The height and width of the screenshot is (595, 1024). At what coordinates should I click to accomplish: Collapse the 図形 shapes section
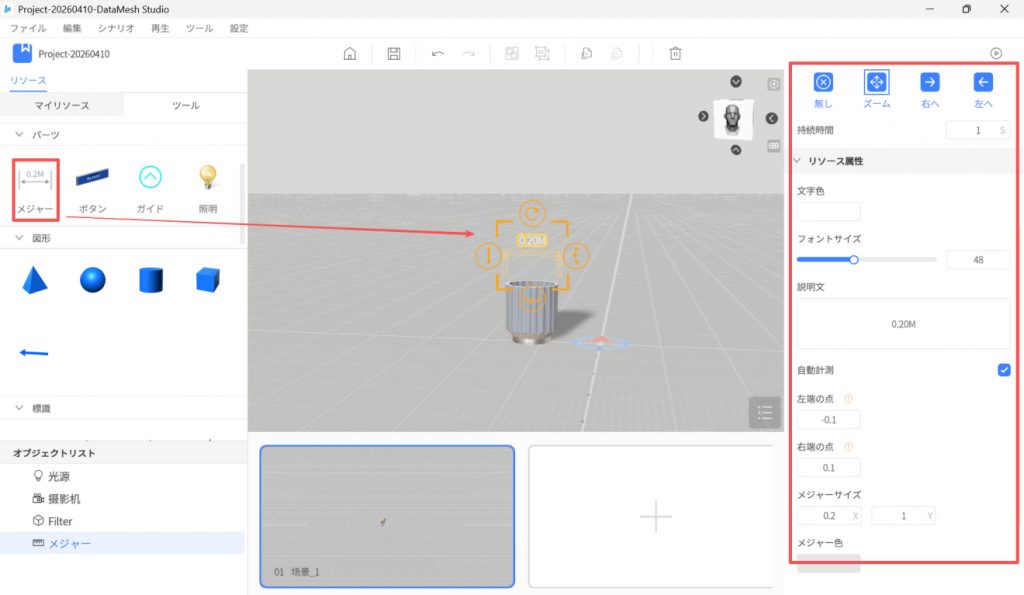(x=20, y=238)
